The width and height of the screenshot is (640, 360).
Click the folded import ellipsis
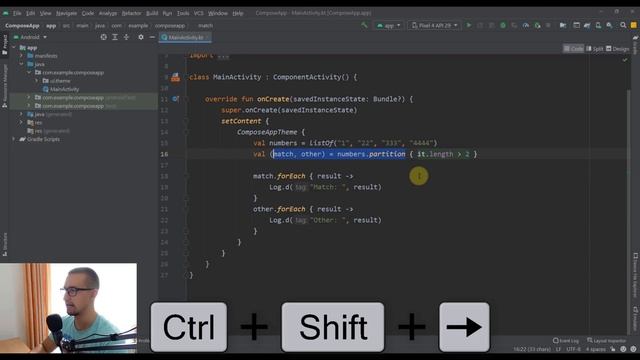tap(223, 56)
